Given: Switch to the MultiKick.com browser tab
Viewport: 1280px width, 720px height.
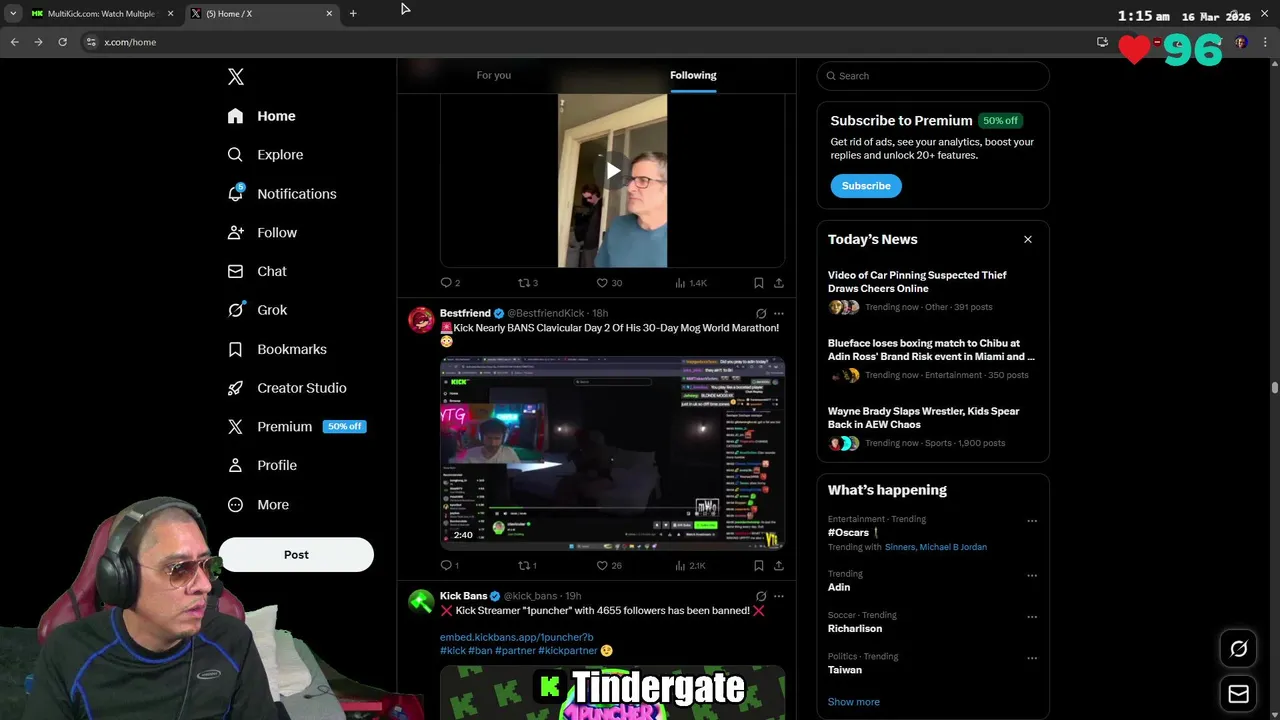Looking at the screenshot, I should click(100, 14).
